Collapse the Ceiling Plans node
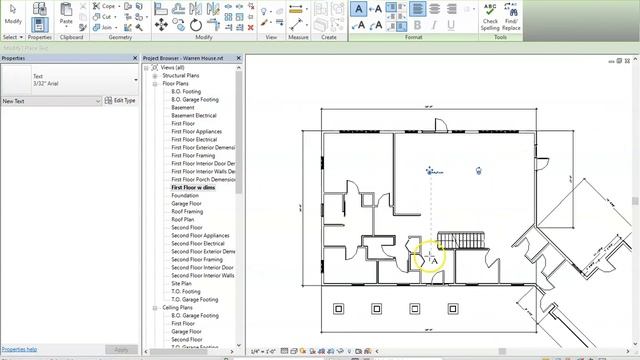640x360 pixels. click(155, 308)
